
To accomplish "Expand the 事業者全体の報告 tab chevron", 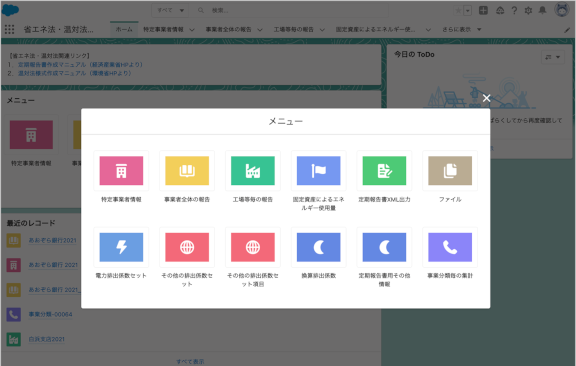I will point(260,30).
